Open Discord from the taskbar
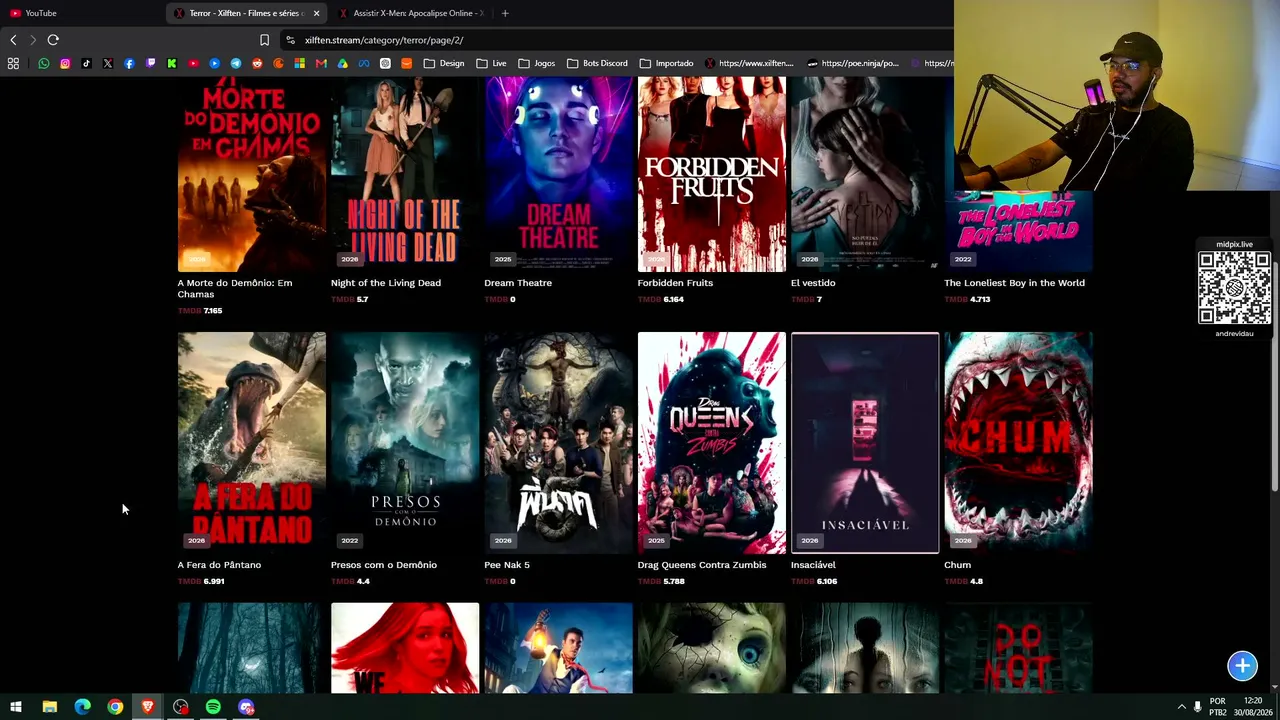The height and width of the screenshot is (720, 1280). click(x=246, y=707)
